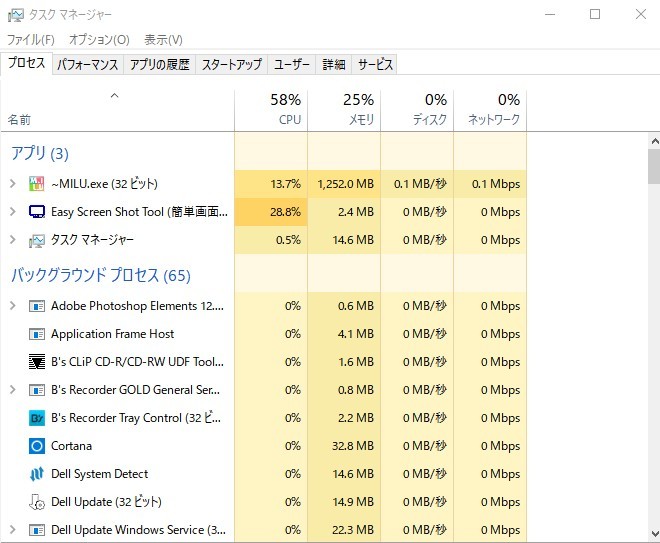Image resolution: width=660 pixels, height=543 pixels.
Task: Expand B's Recorder GOLD General Service row
Action: coord(13,390)
